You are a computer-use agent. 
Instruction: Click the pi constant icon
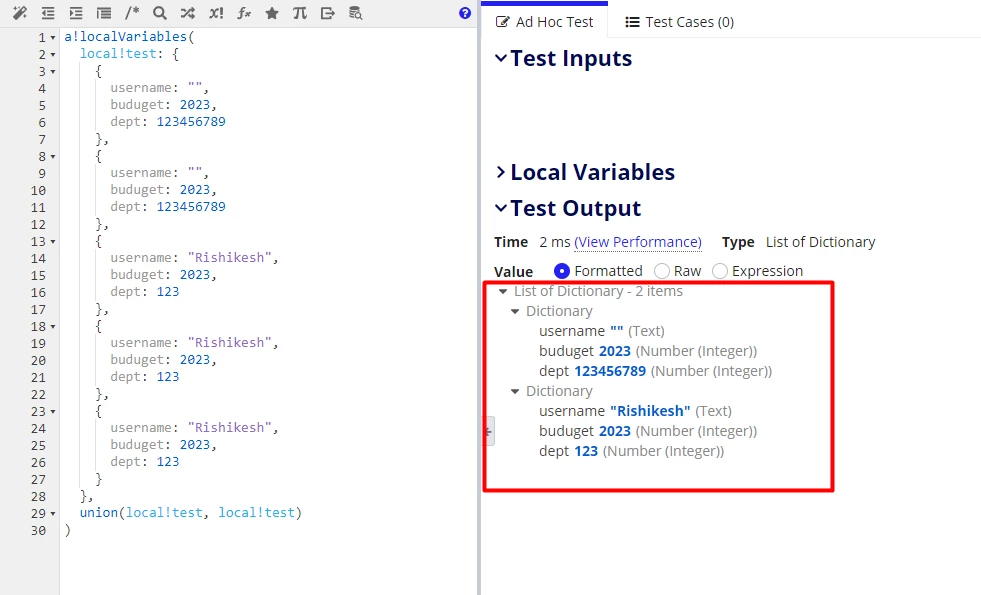pyautogui.click(x=300, y=13)
